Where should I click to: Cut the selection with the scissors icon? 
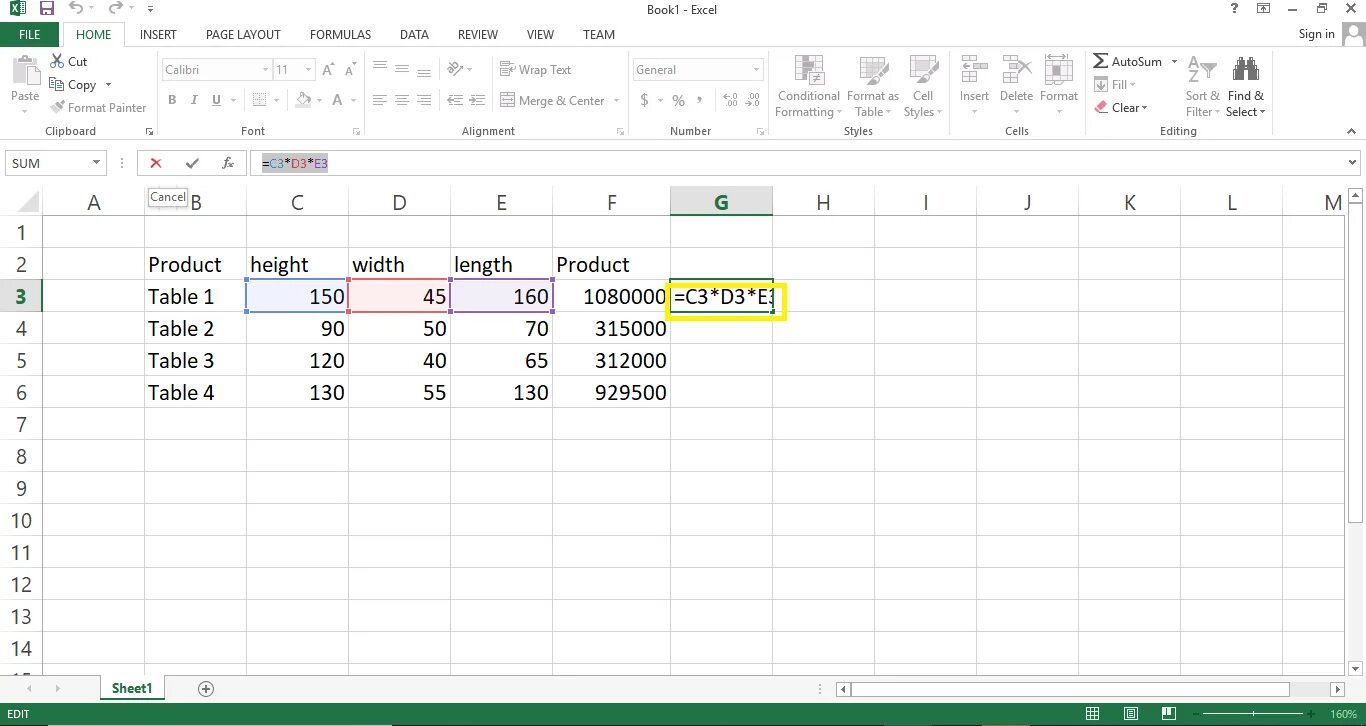point(56,62)
